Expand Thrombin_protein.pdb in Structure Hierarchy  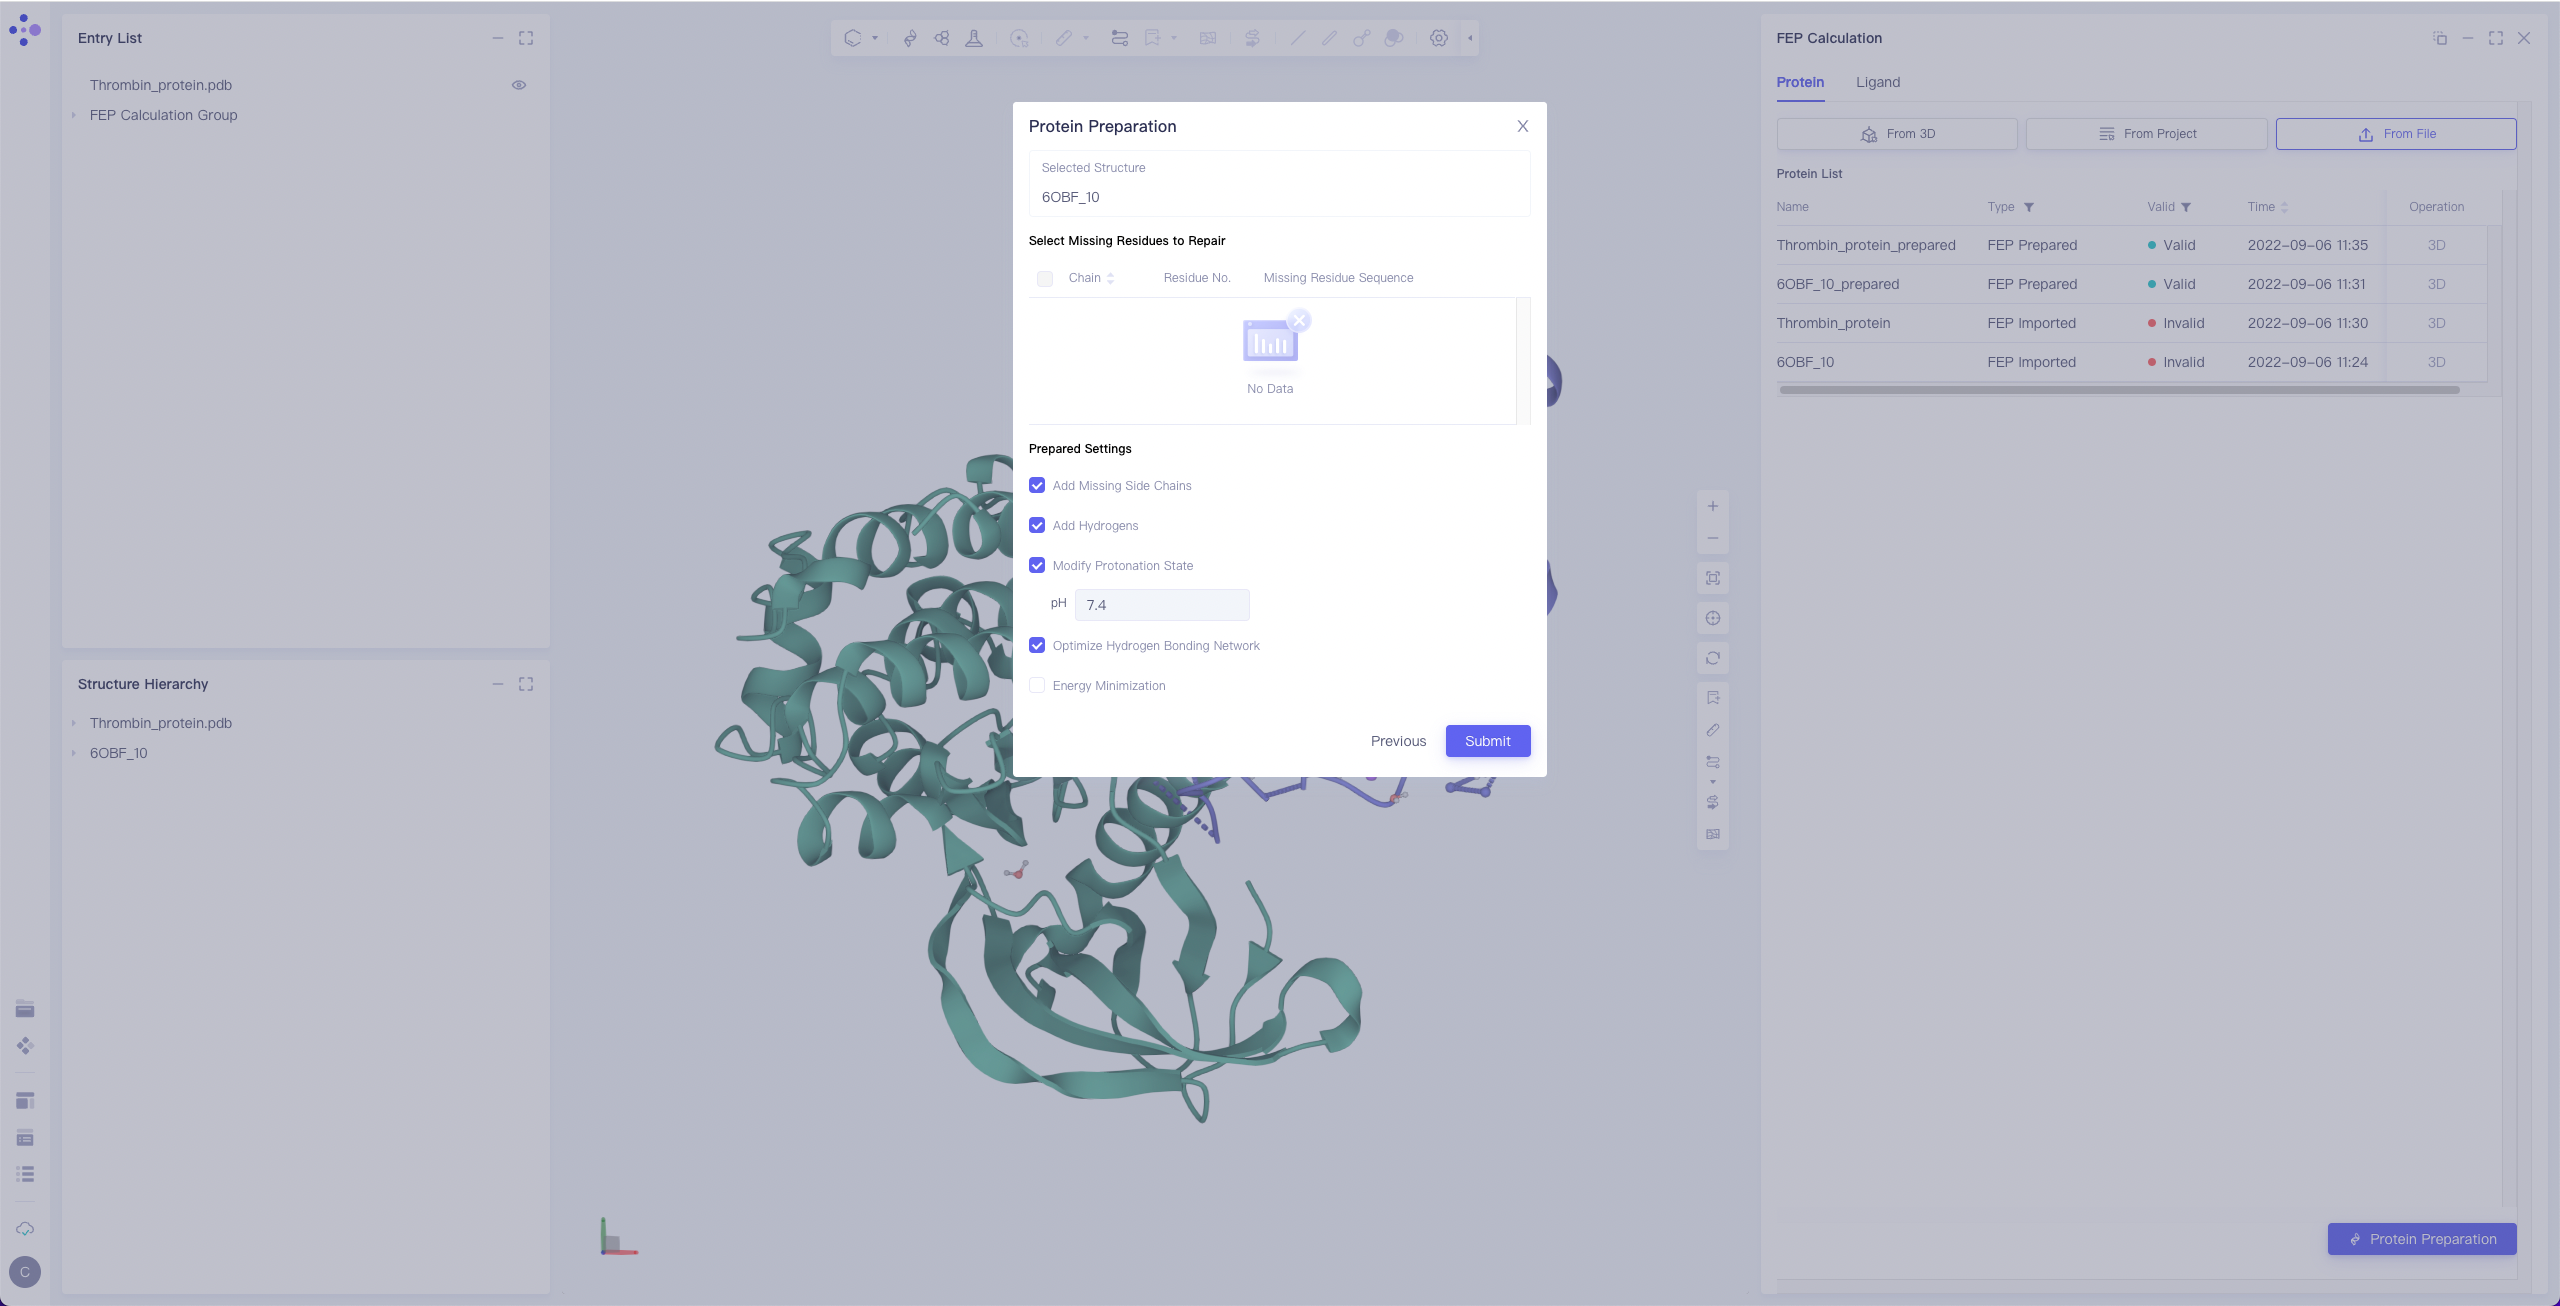click(x=74, y=723)
